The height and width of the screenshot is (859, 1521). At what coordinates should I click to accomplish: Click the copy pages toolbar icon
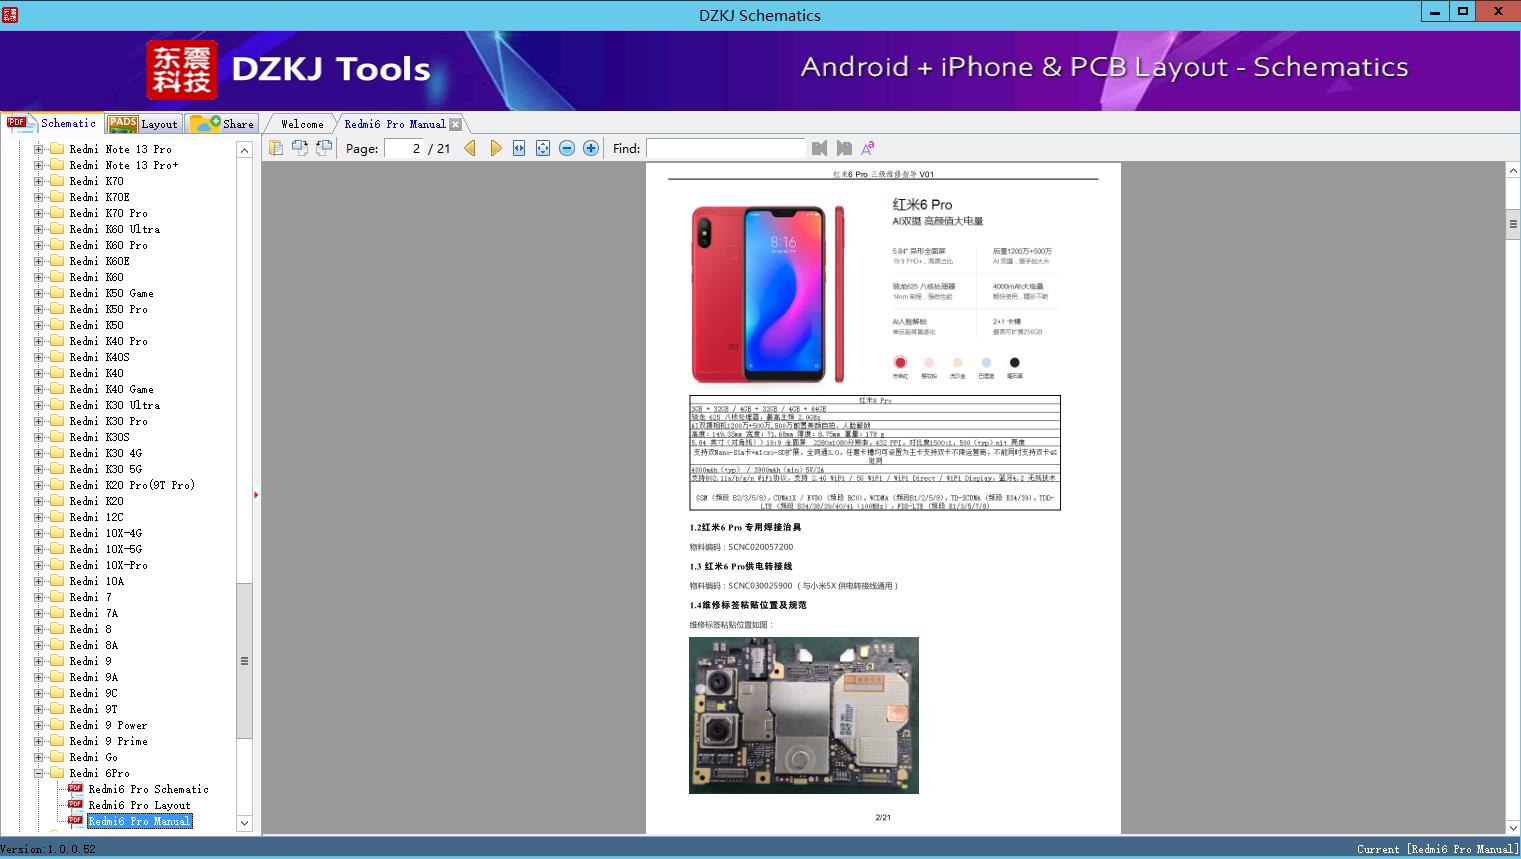[x=275, y=148]
